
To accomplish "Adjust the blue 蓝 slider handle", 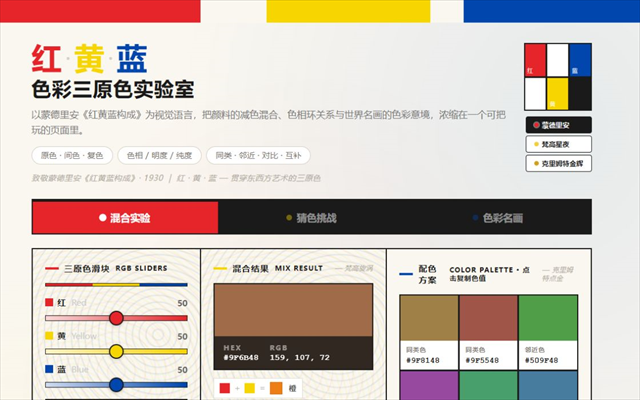I will [x=116, y=384].
